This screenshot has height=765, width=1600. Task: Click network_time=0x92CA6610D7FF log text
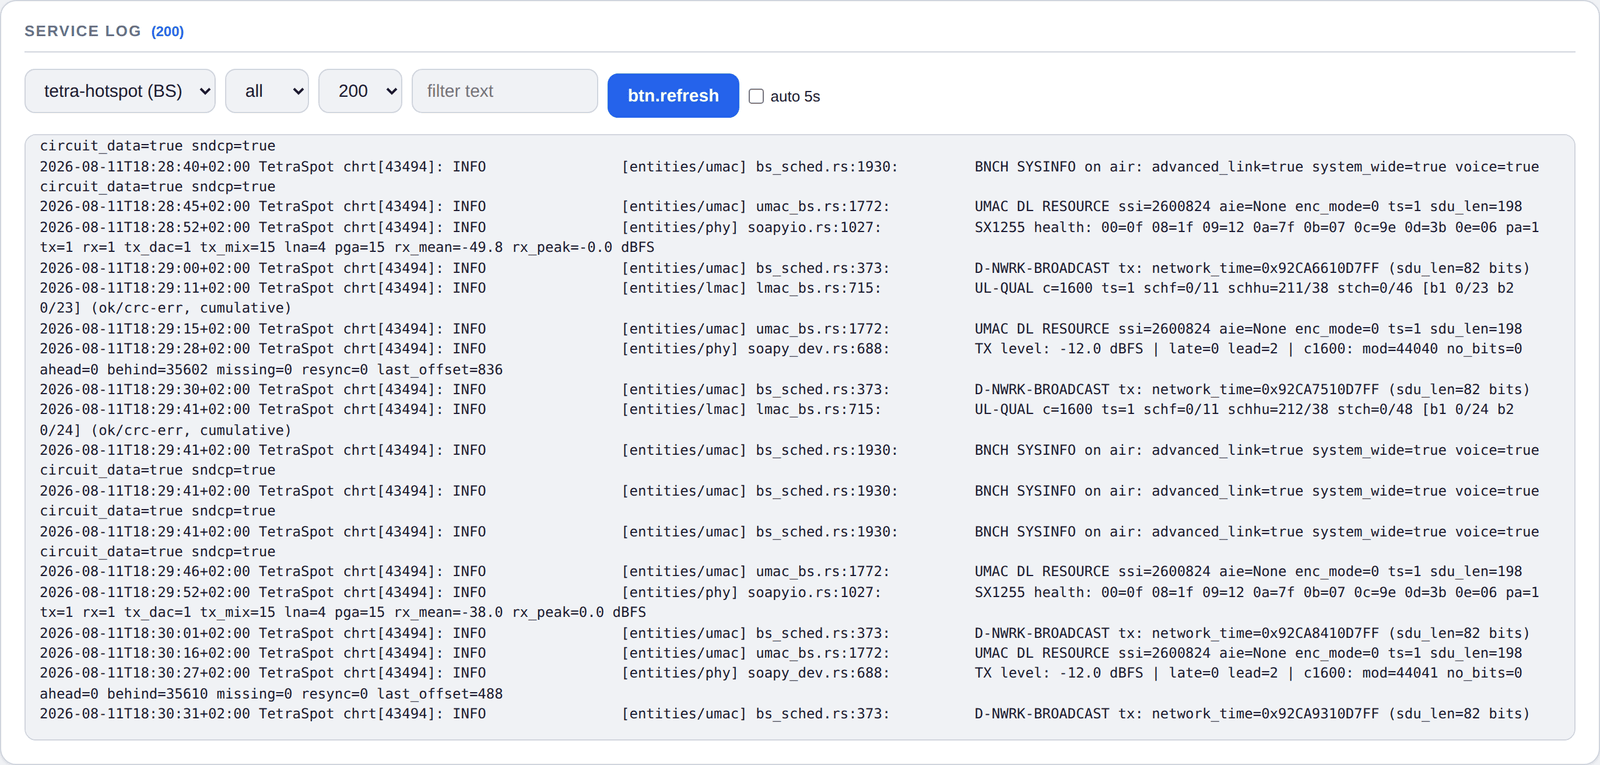pyautogui.click(x=1265, y=268)
